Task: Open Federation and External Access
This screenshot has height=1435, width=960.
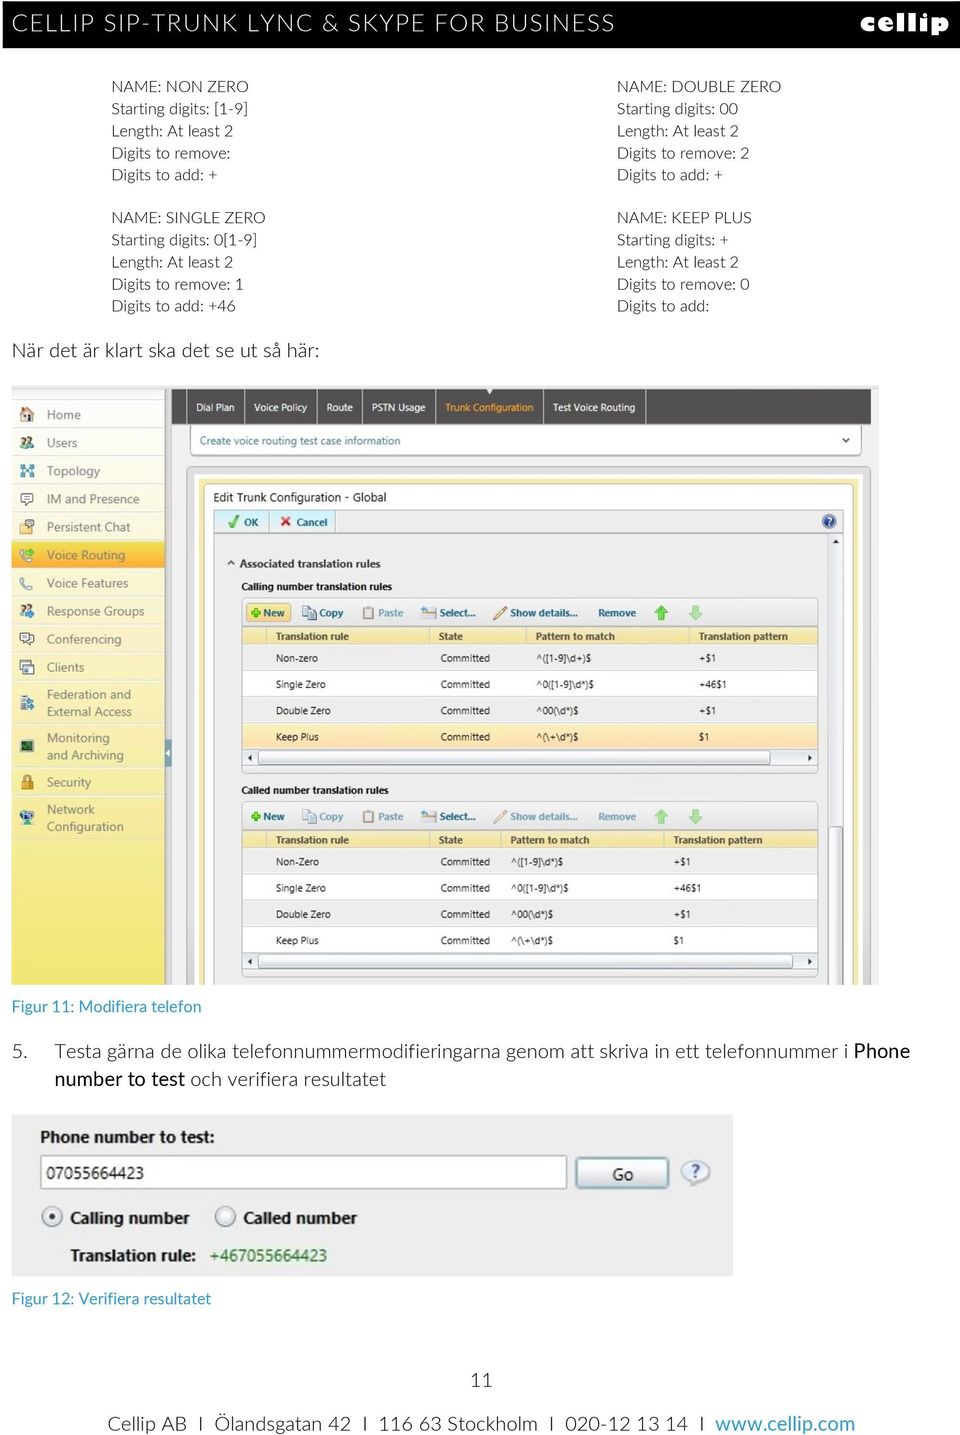Action: pos(88,702)
